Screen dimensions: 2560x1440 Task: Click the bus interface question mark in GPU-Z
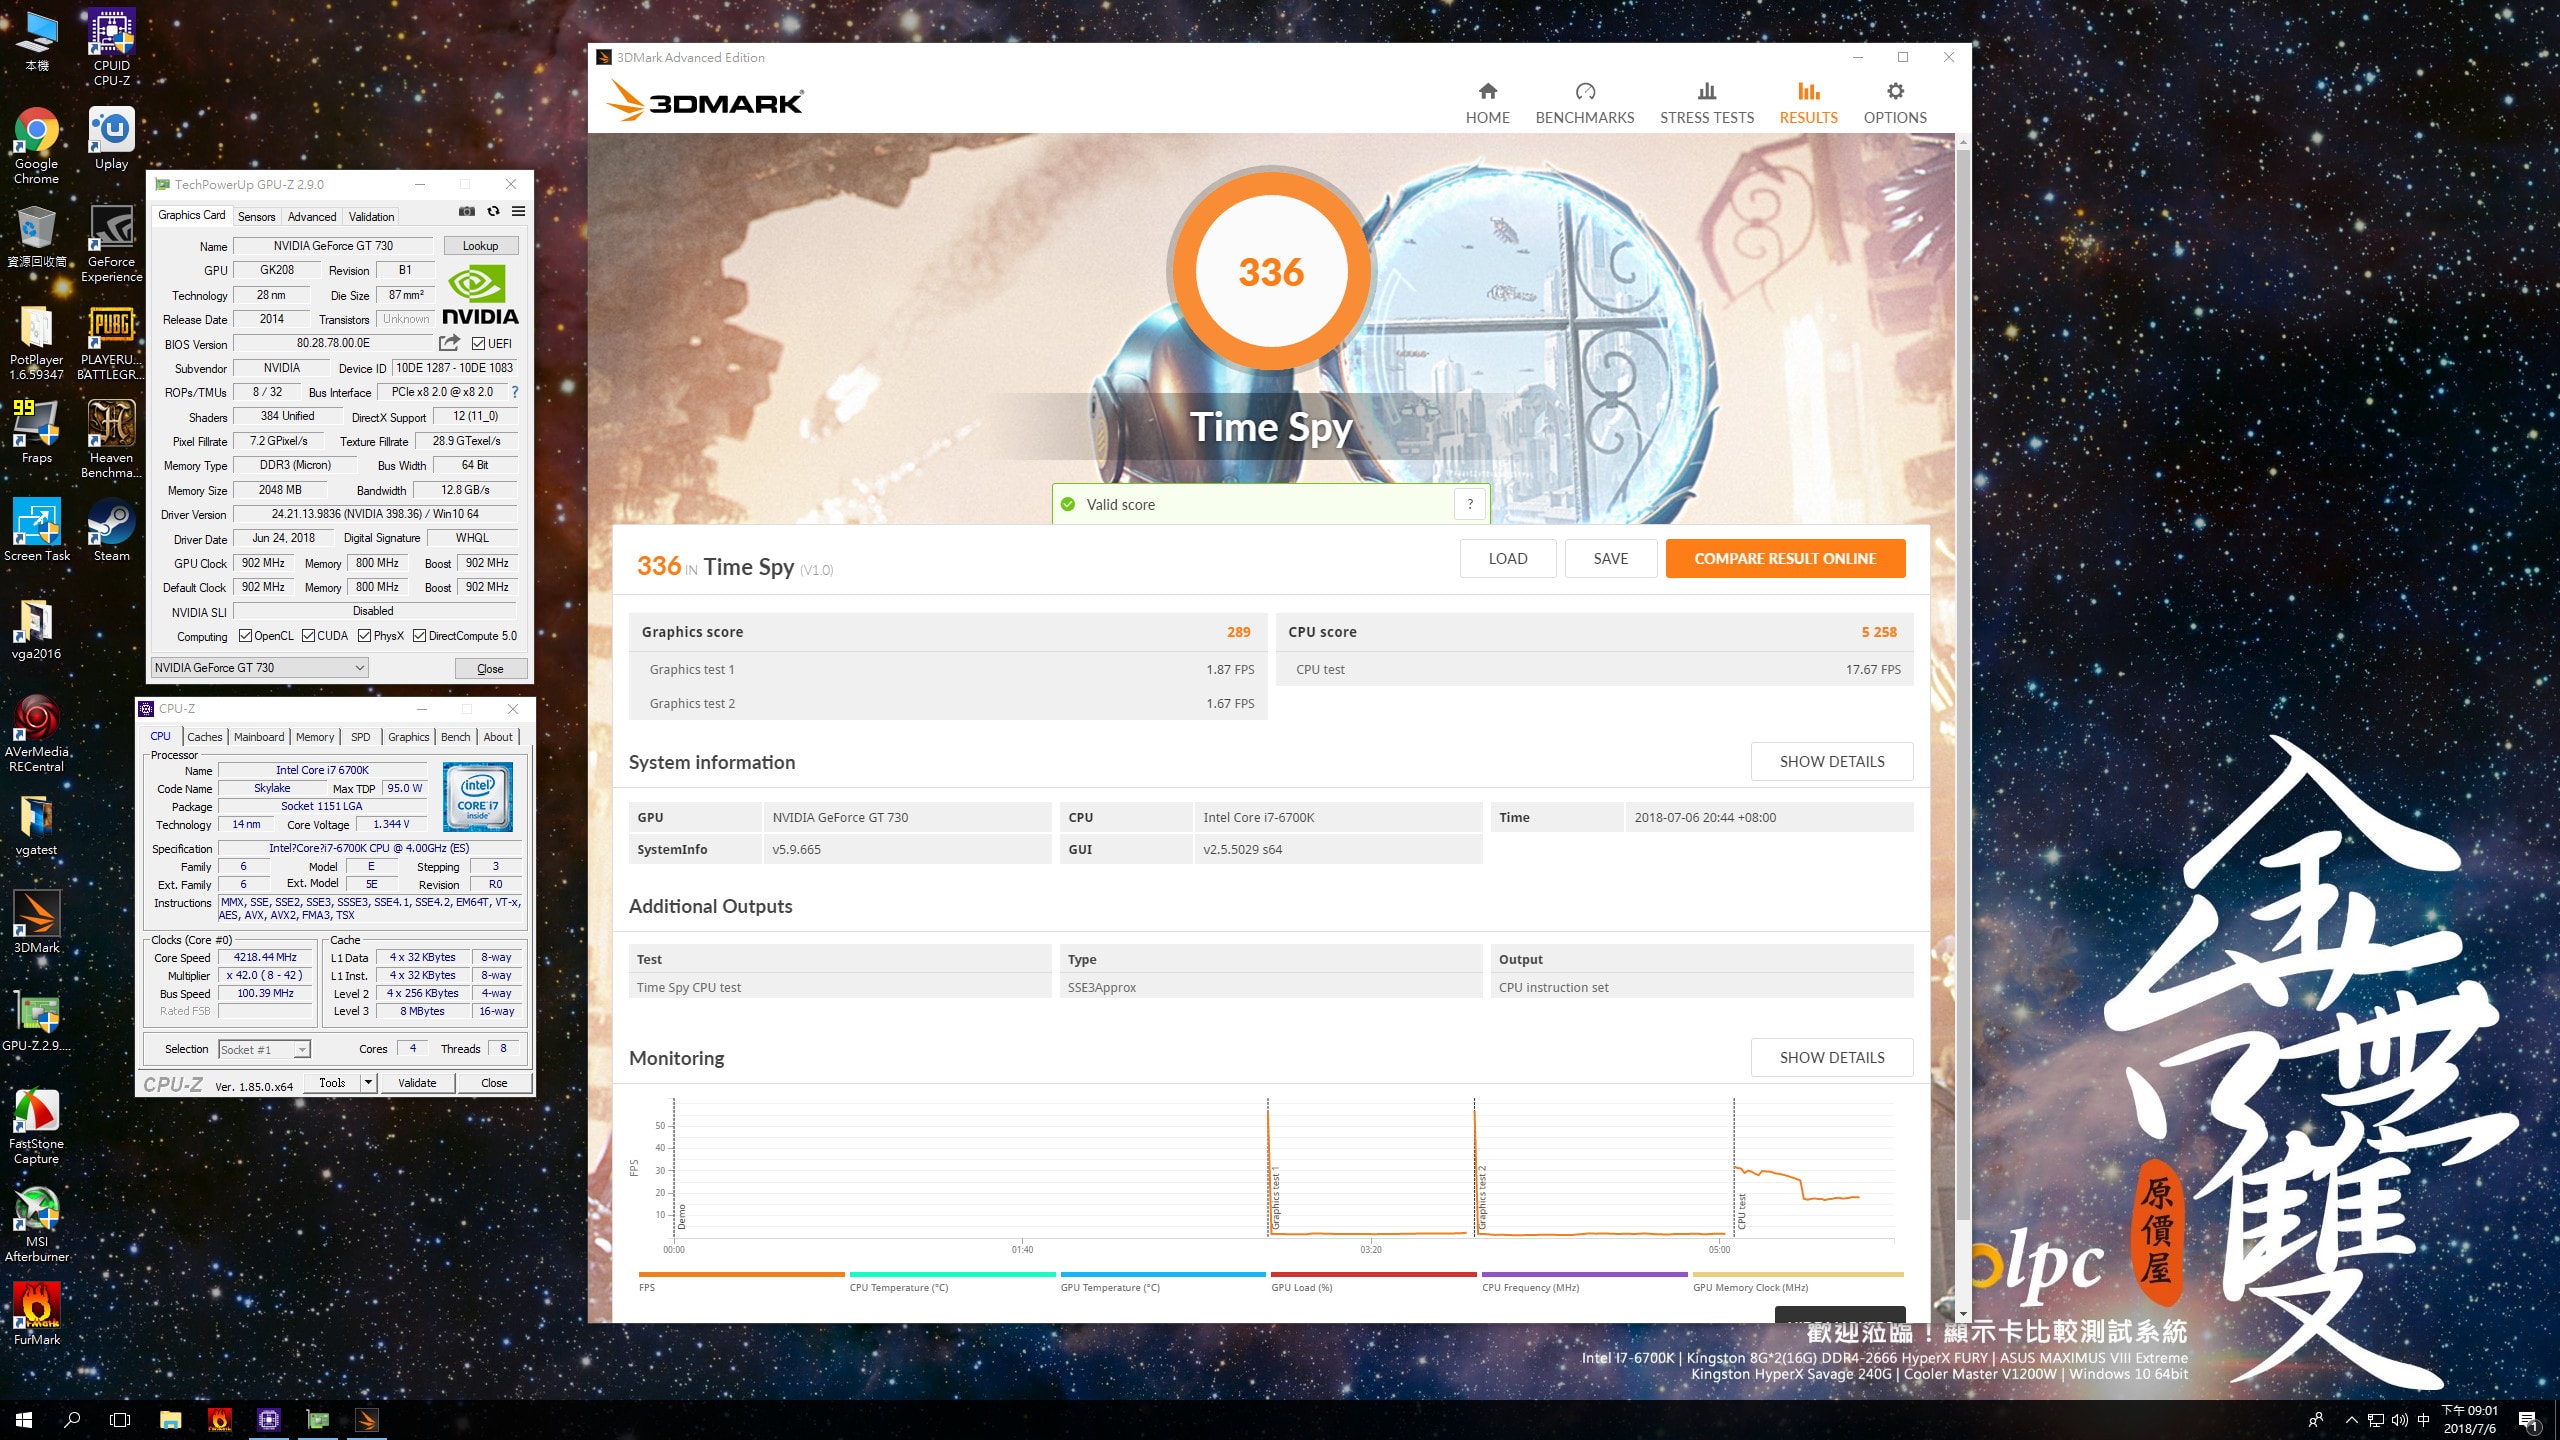tap(515, 392)
